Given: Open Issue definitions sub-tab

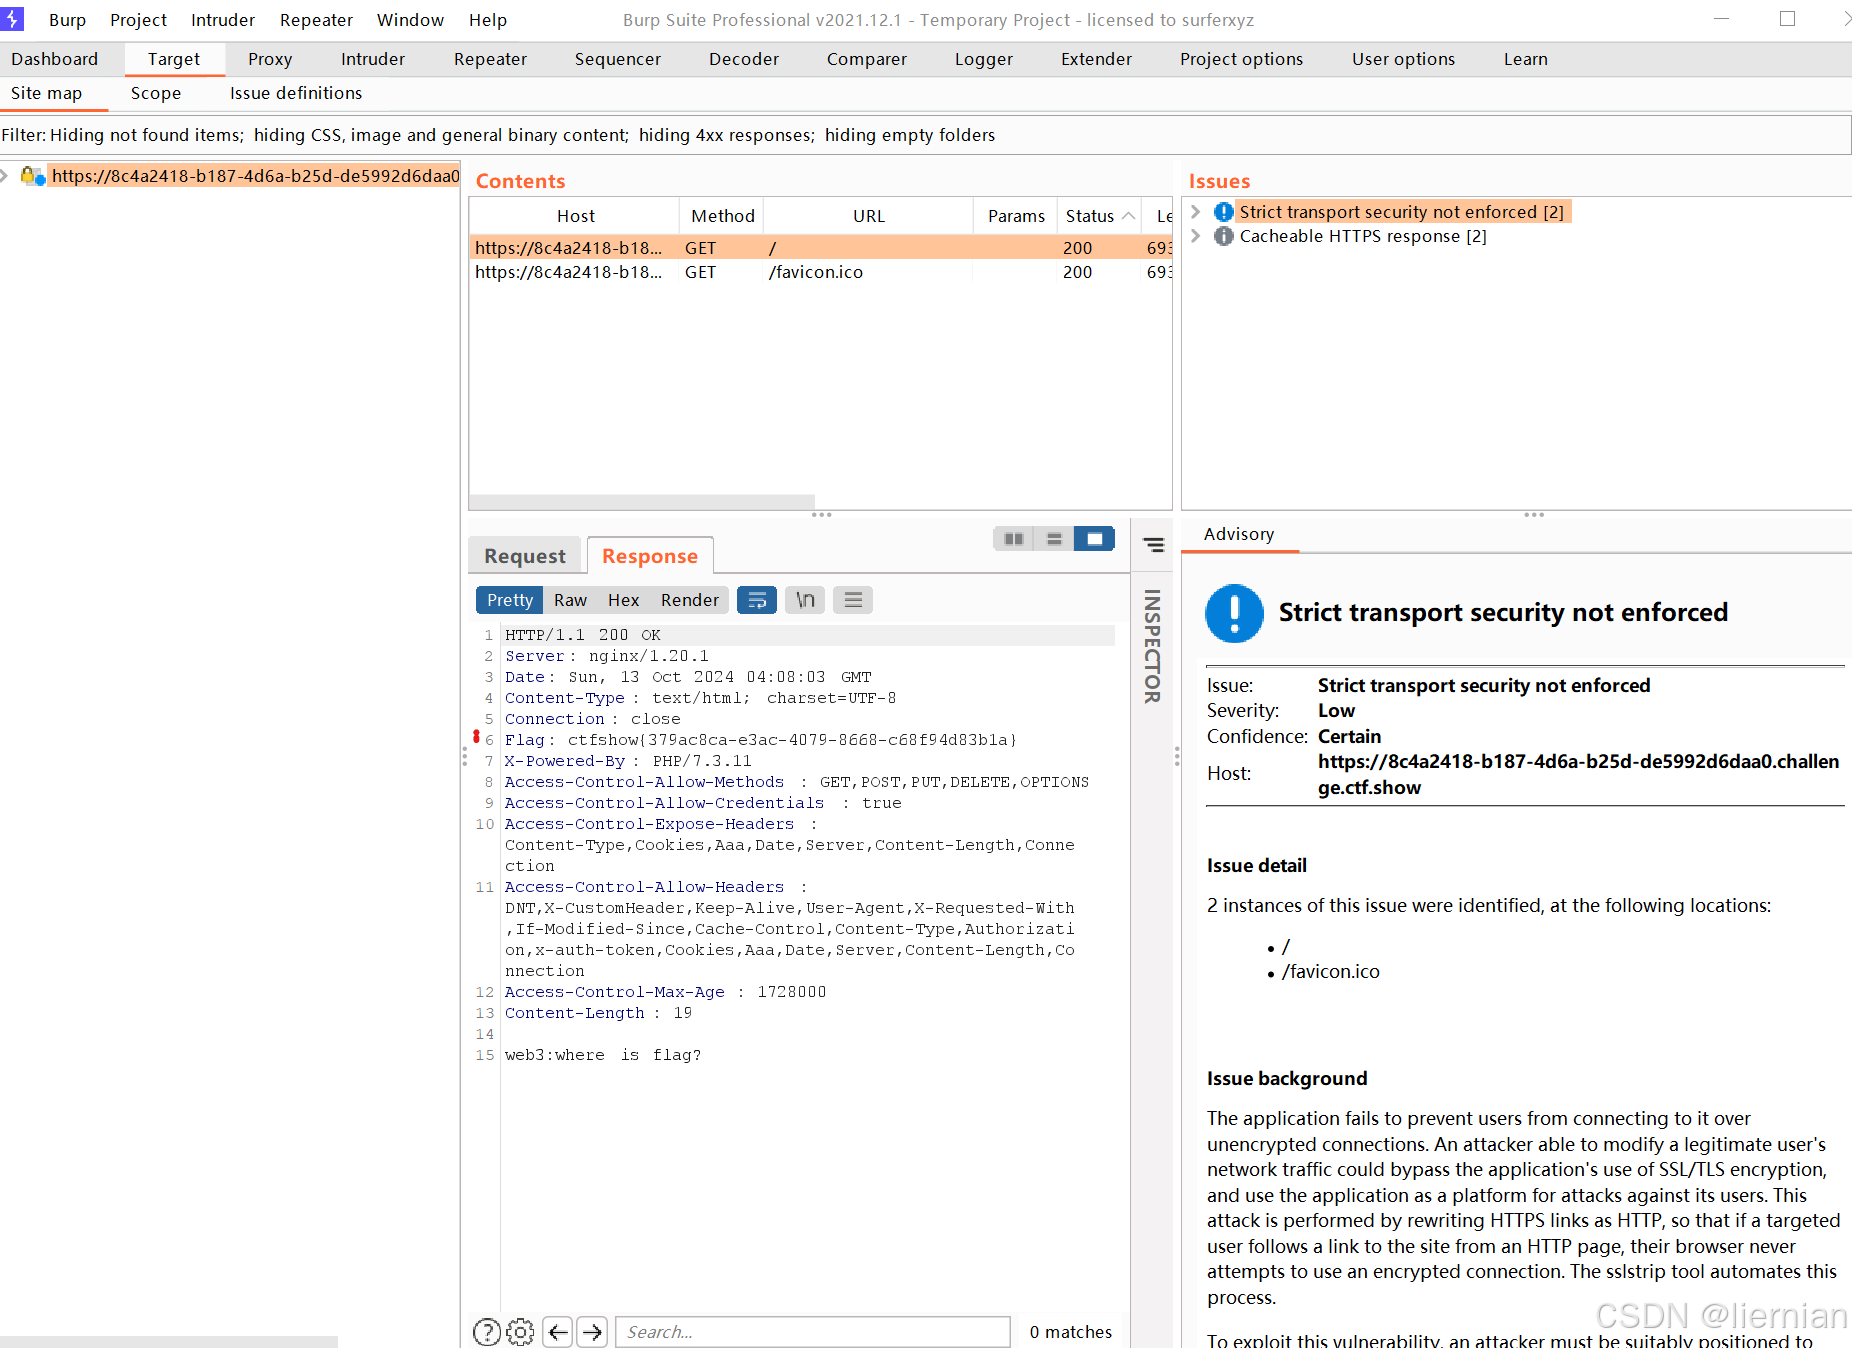Looking at the screenshot, I should pos(296,93).
